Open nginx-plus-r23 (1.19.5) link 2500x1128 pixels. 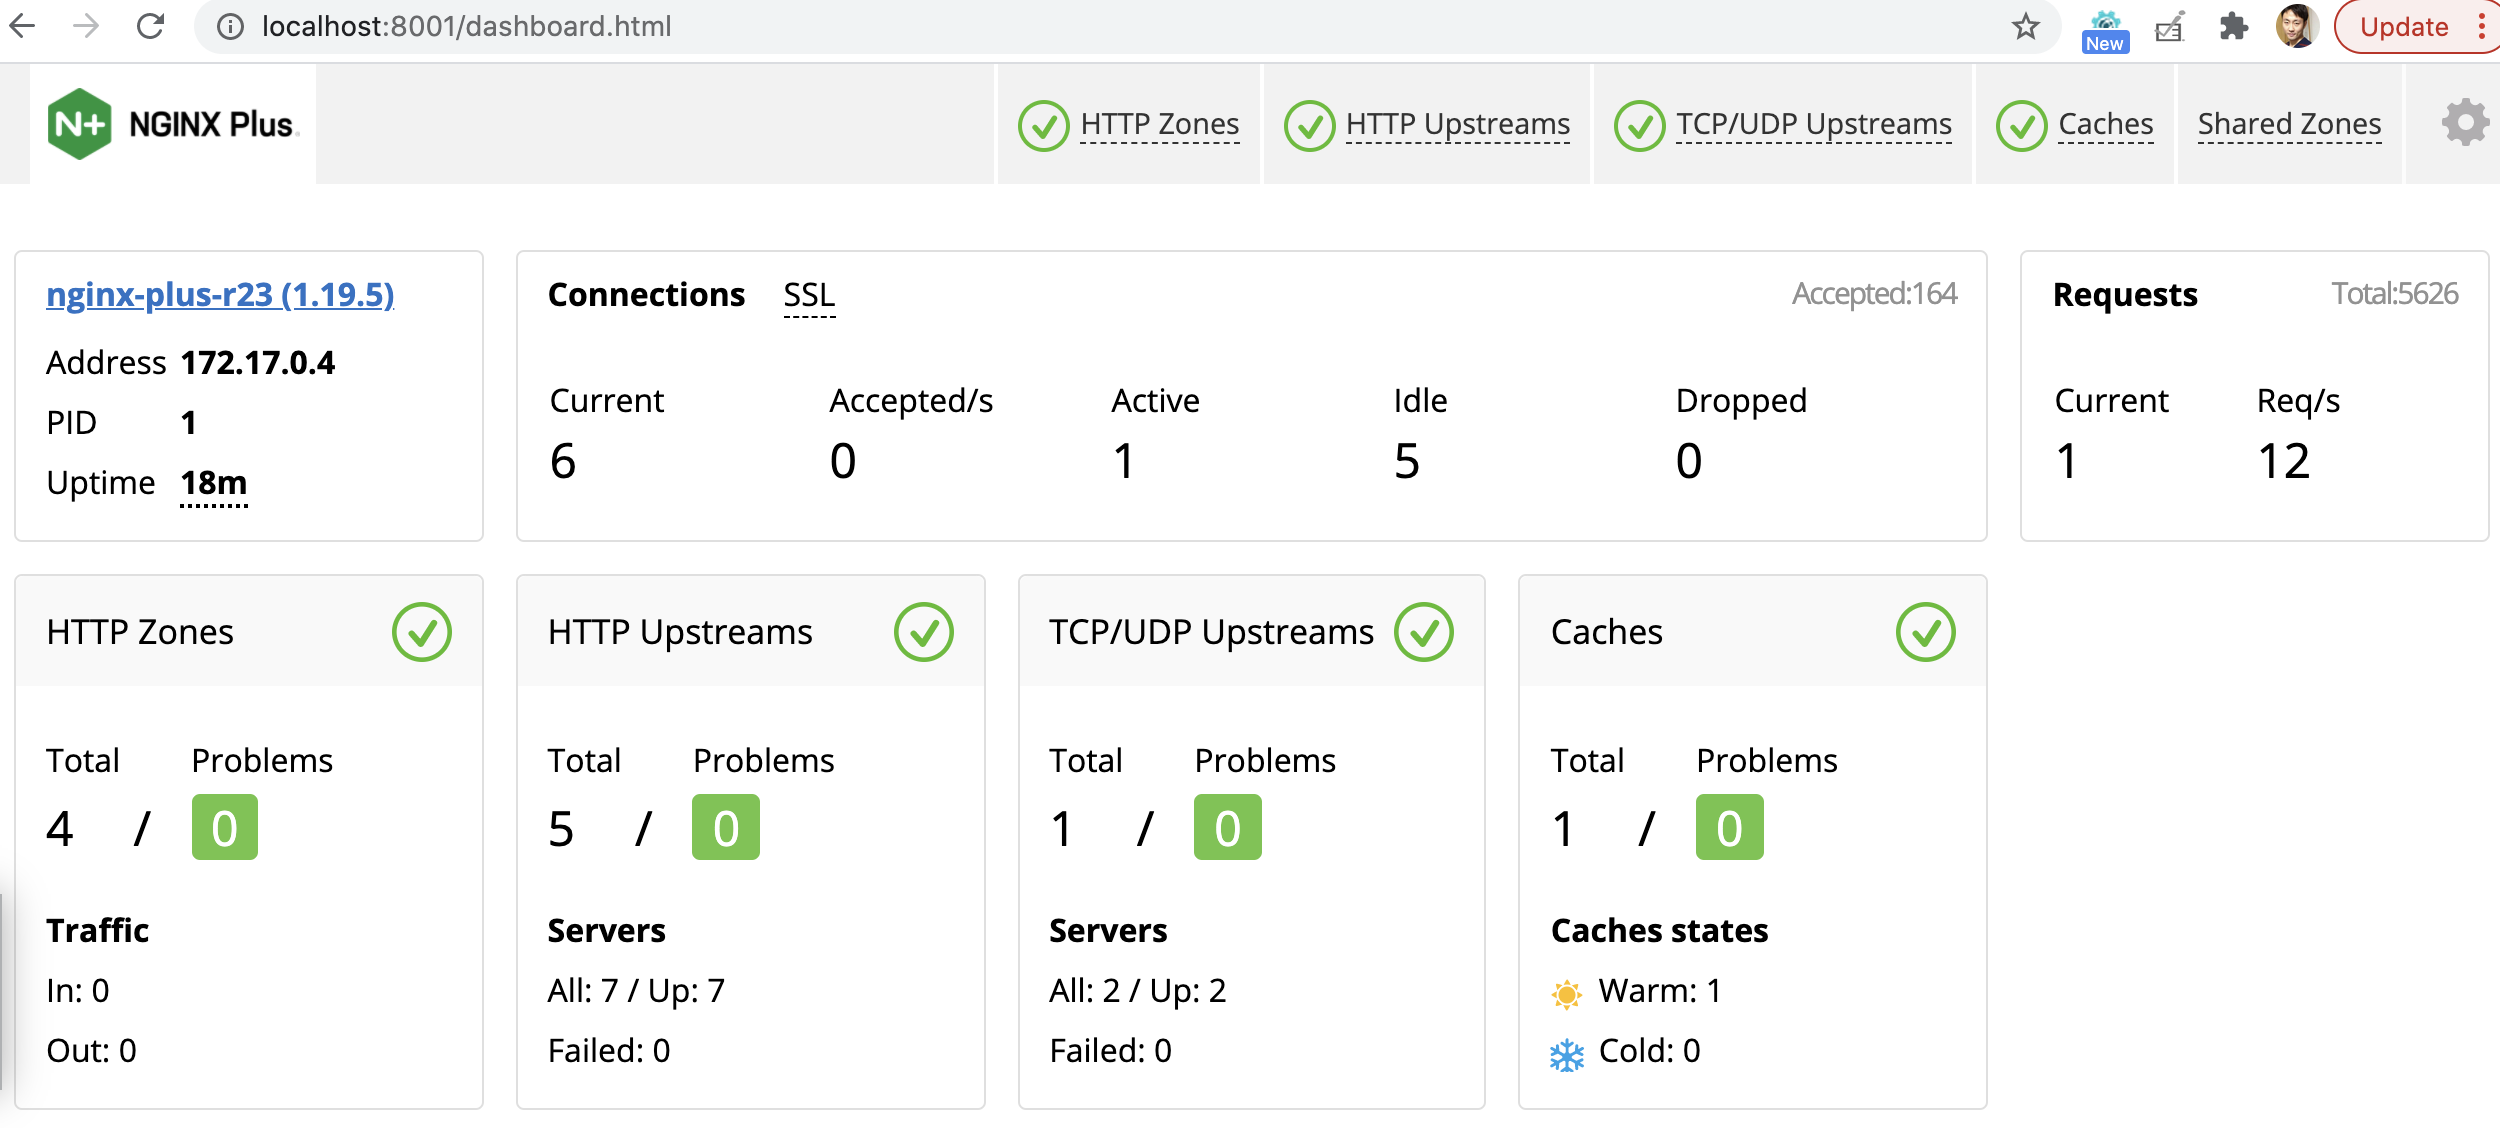220,295
